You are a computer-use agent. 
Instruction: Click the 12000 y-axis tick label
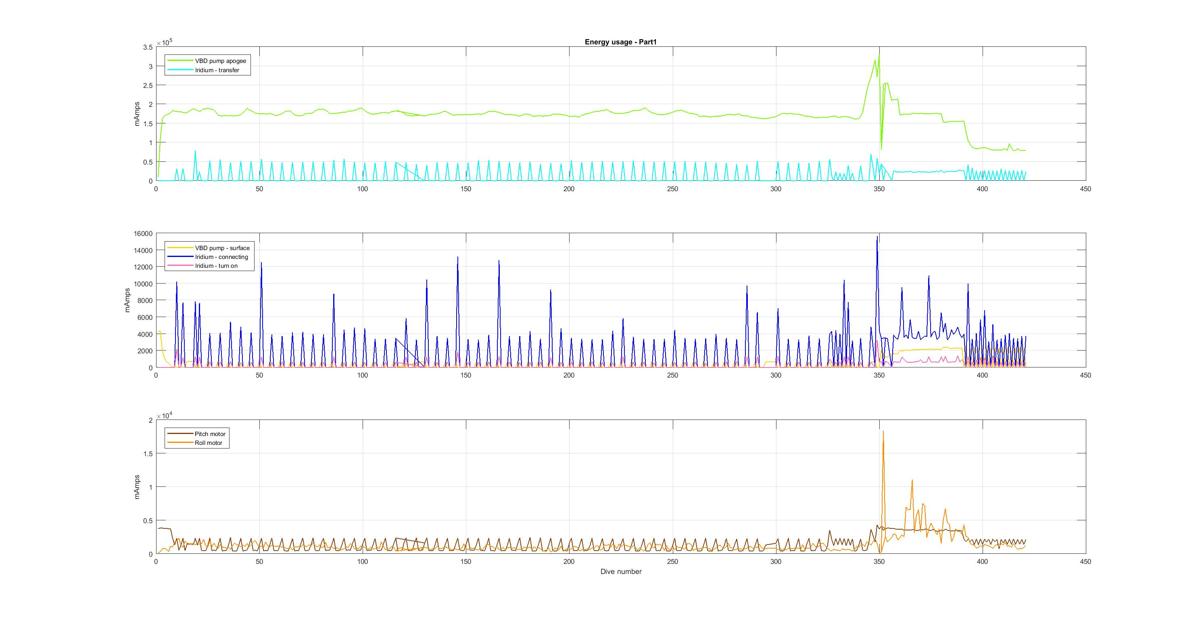coord(141,267)
